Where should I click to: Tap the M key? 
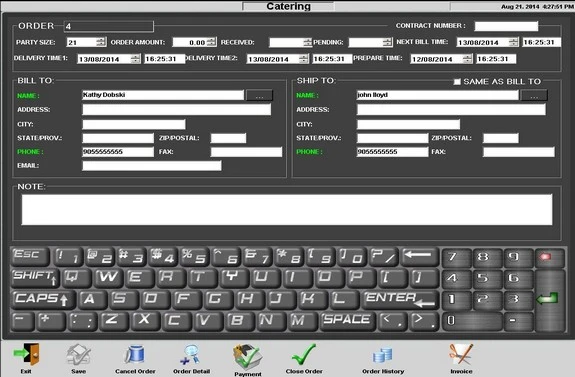pyautogui.click(x=303, y=321)
